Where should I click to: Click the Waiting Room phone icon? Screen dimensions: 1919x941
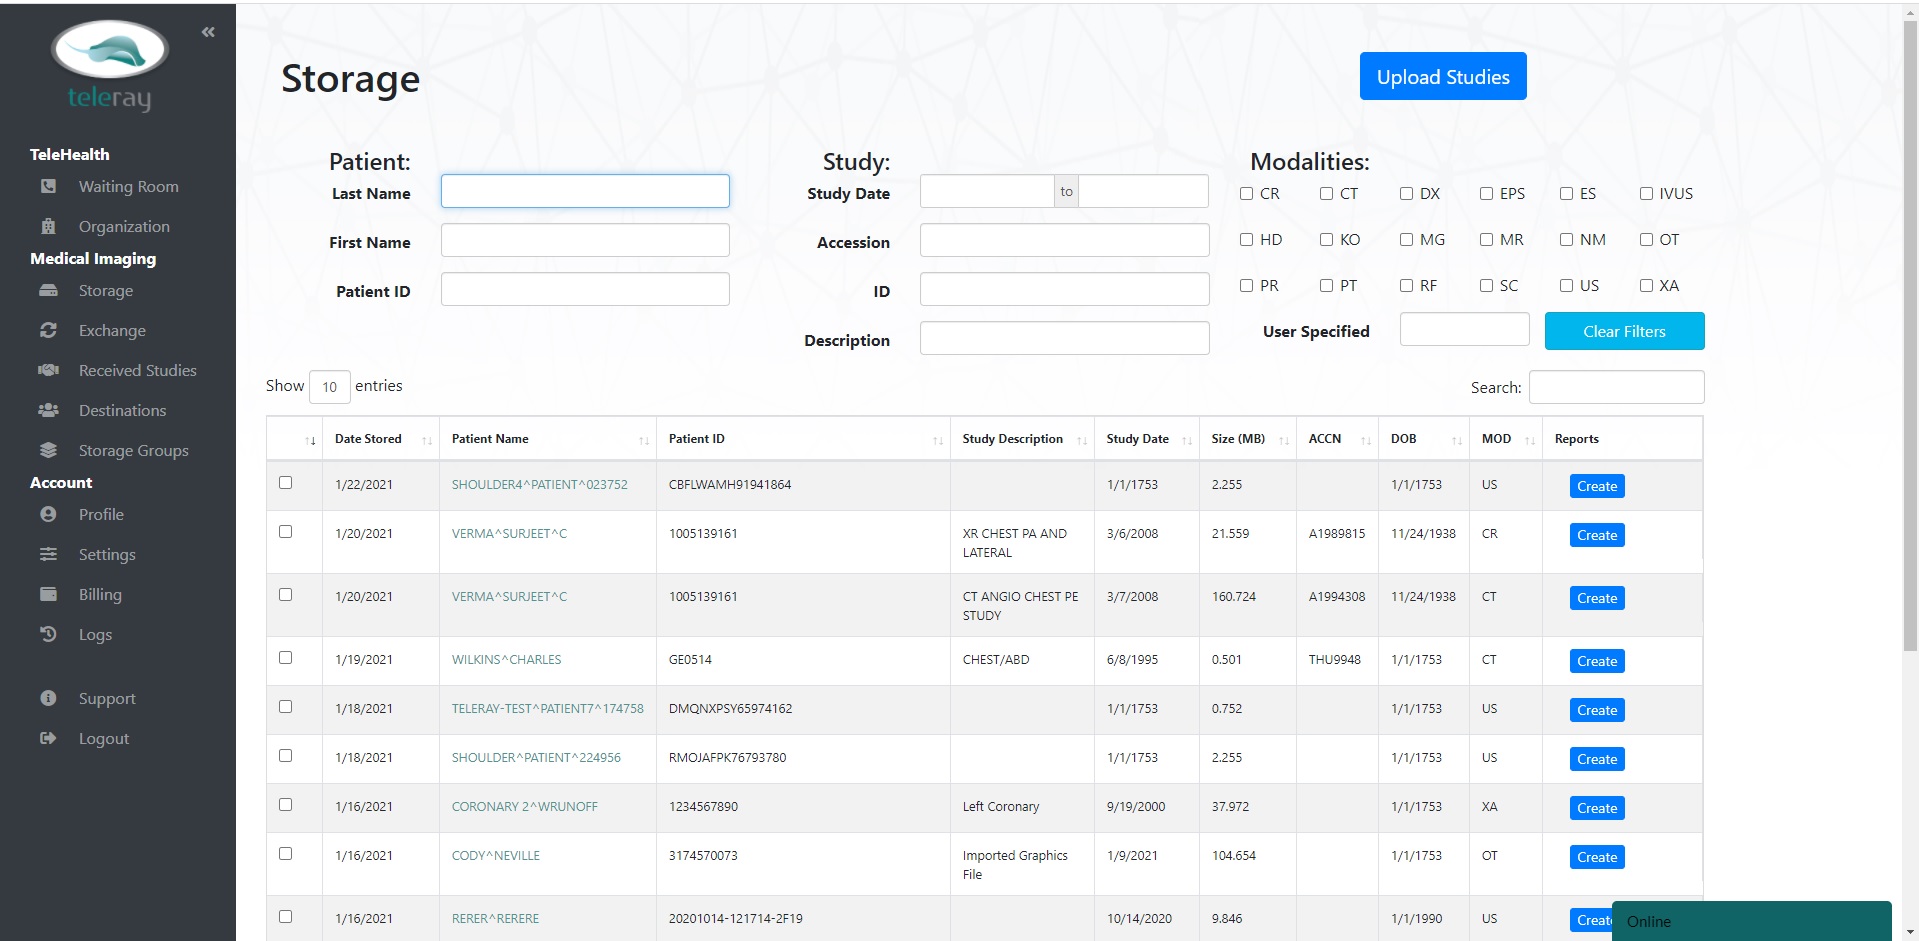(48, 186)
